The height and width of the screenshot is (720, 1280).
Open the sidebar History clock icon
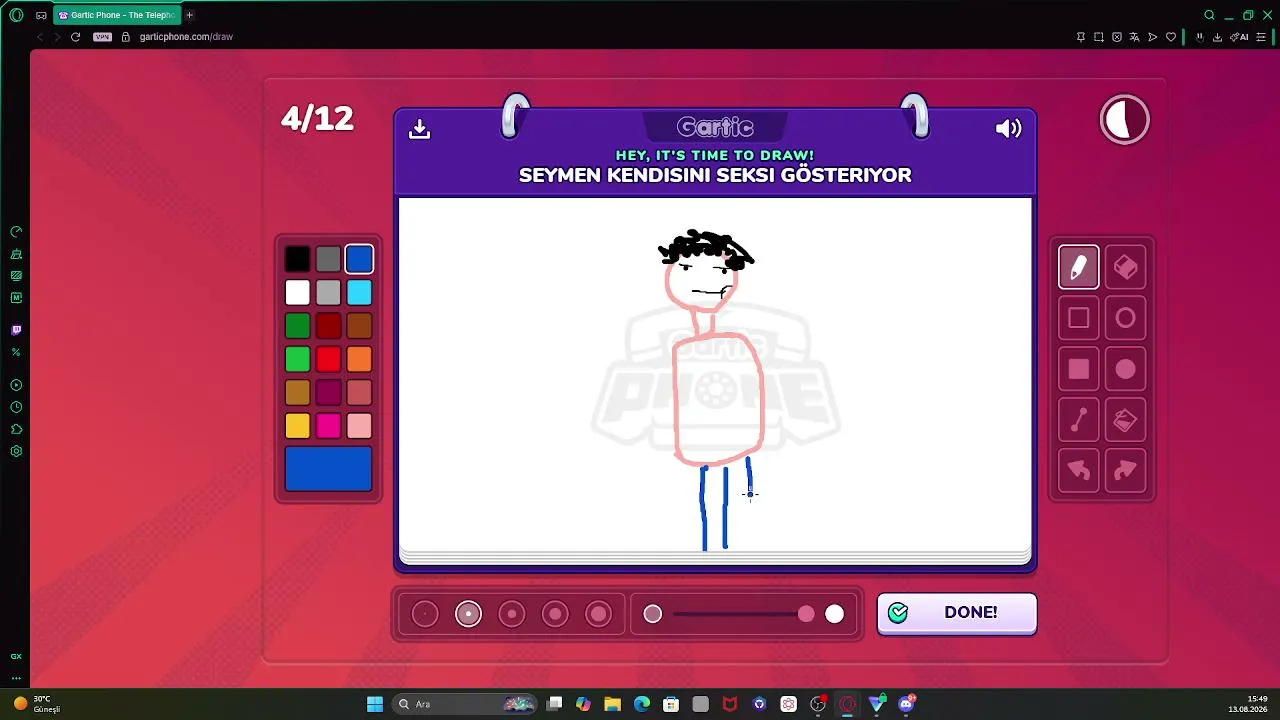[x=16, y=407]
